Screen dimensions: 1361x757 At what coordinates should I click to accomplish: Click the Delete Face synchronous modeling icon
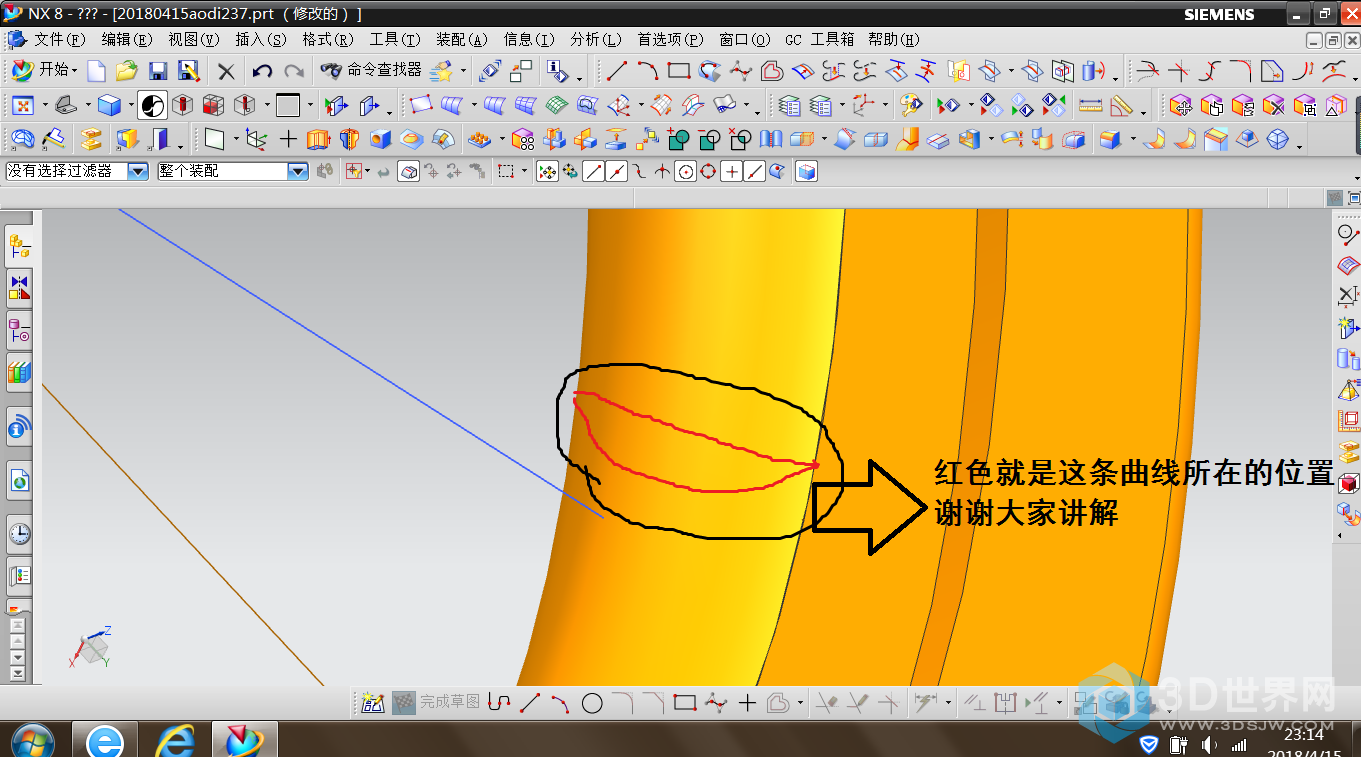pyautogui.click(x=1274, y=105)
